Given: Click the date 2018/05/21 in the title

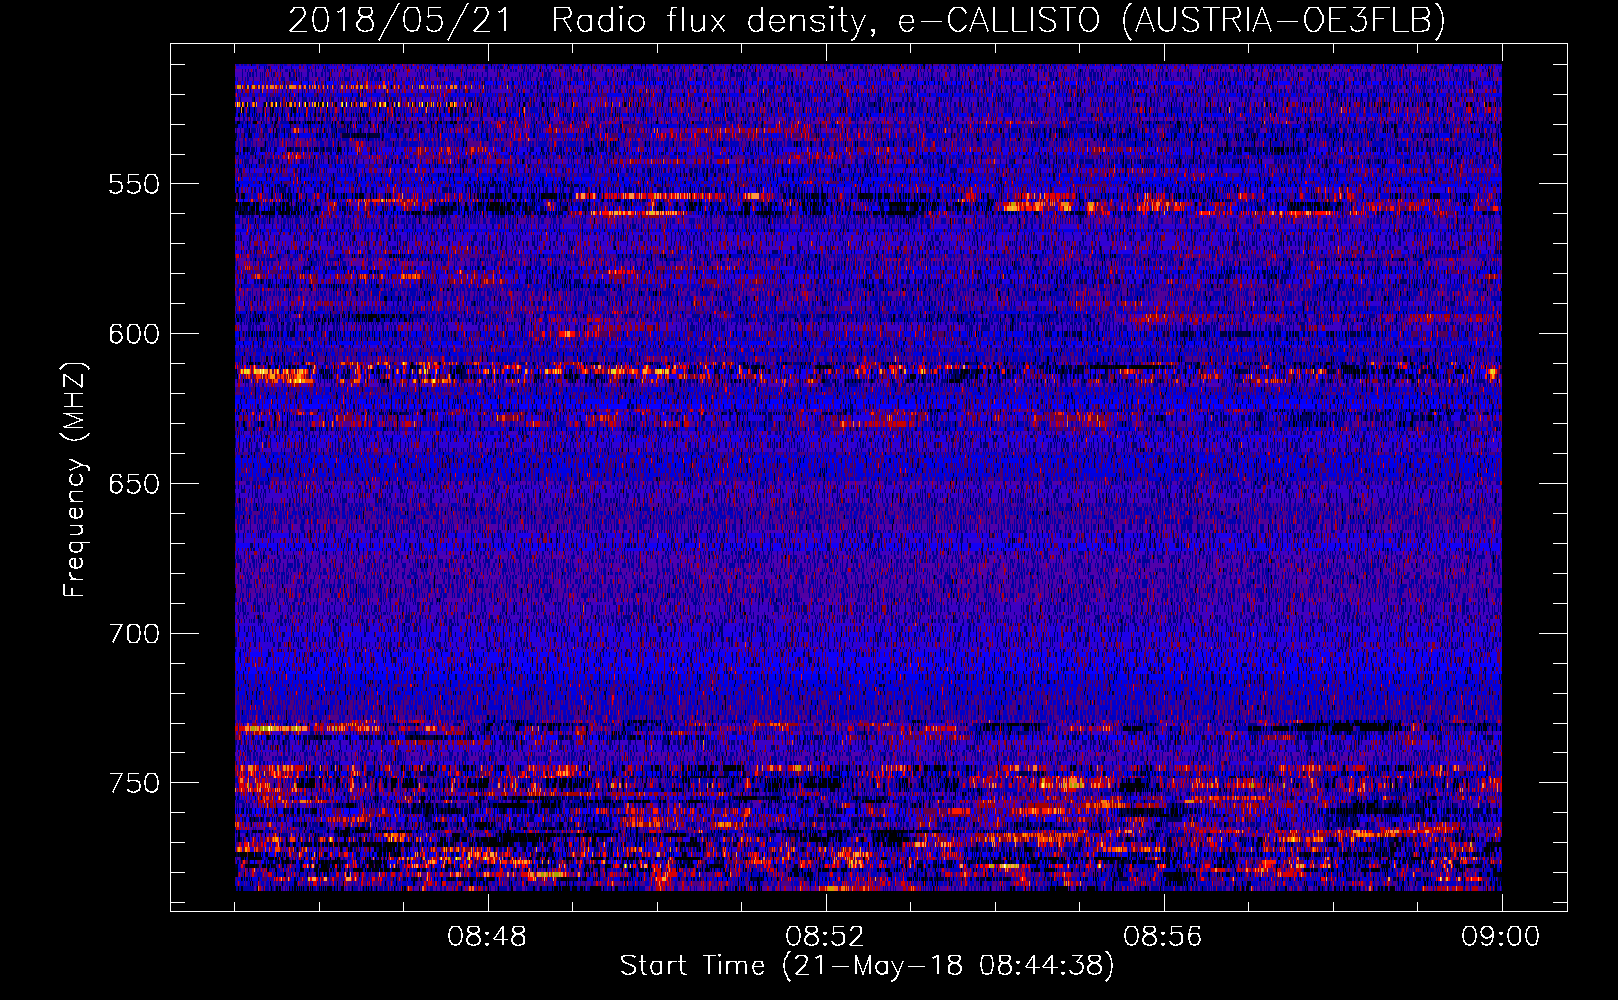Looking at the screenshot, I should coord(400,20).
